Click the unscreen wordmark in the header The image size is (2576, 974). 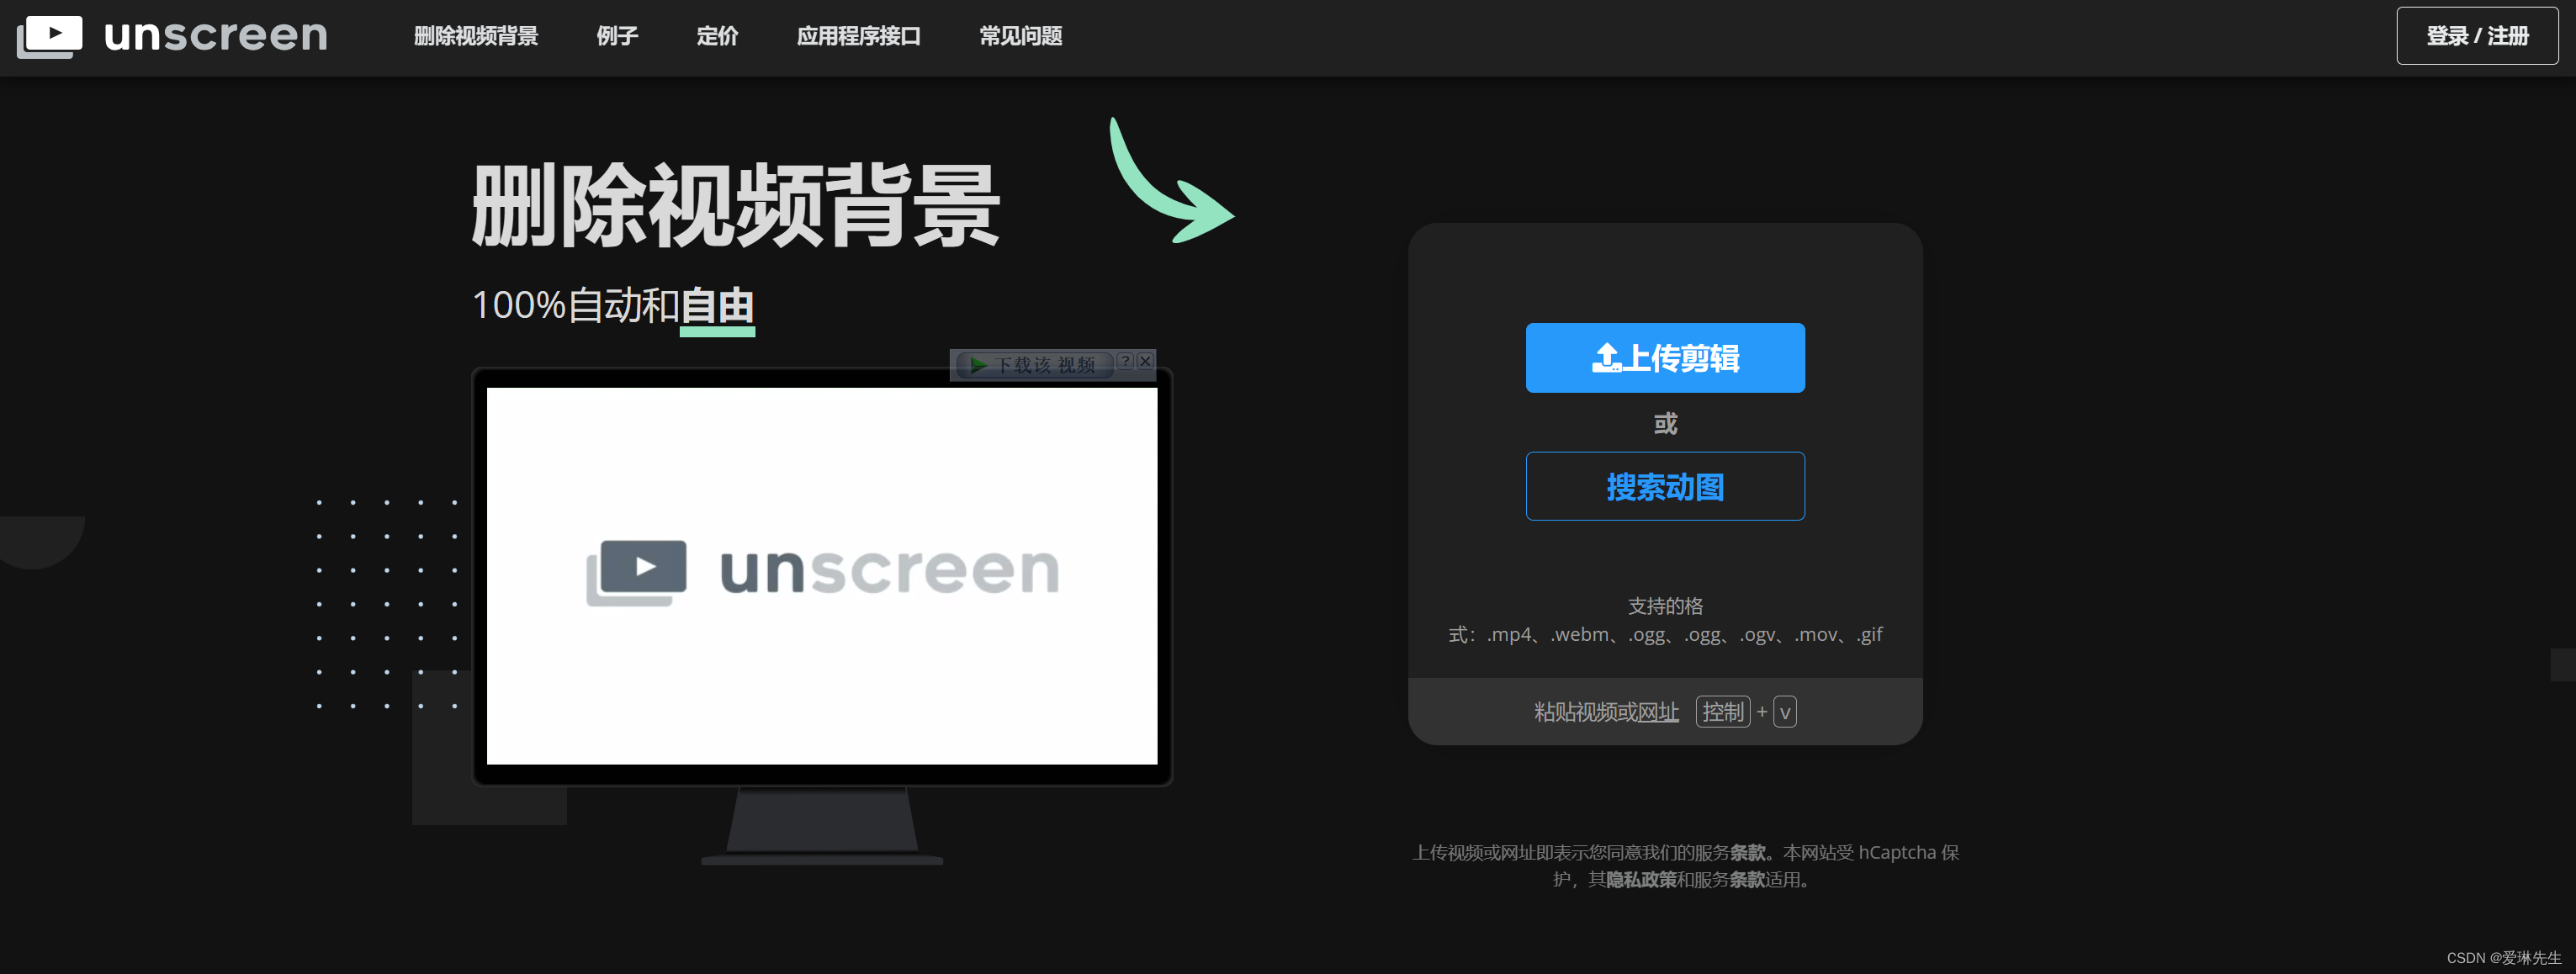pyautogui.click(x=216, y=36)
